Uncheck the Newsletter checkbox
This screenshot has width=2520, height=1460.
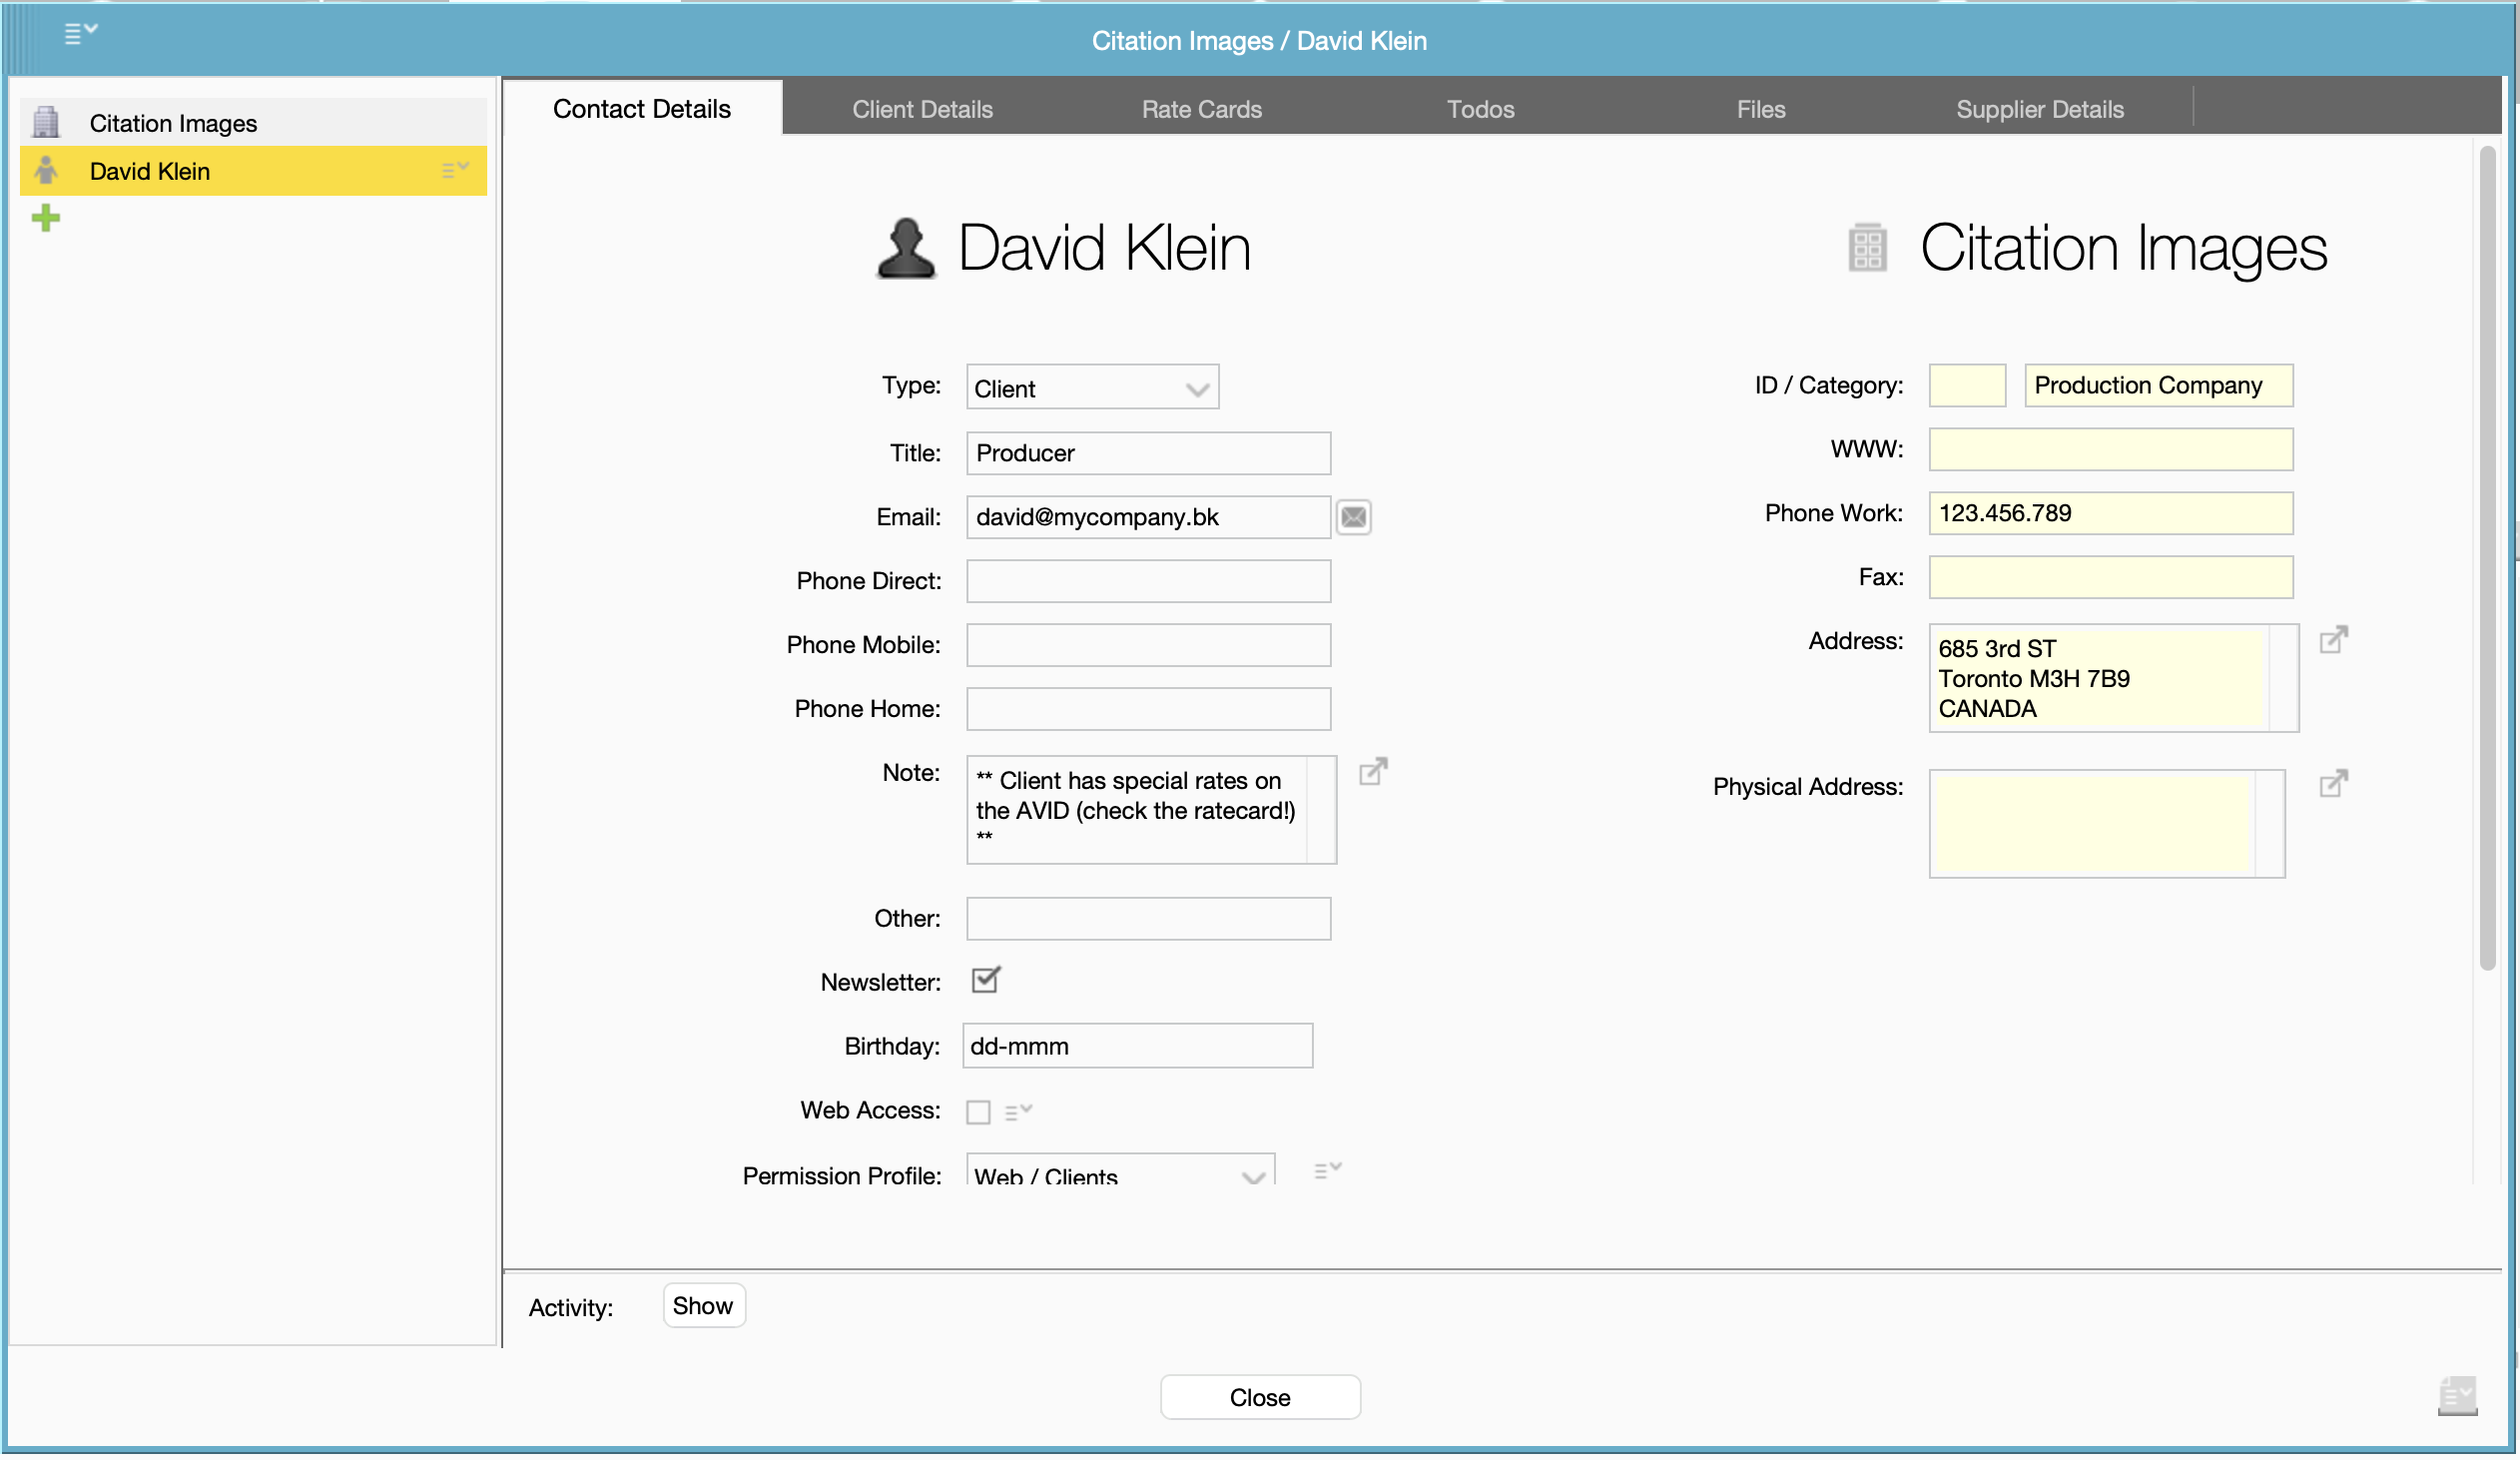pyautogui.click(x=984, y=980)
